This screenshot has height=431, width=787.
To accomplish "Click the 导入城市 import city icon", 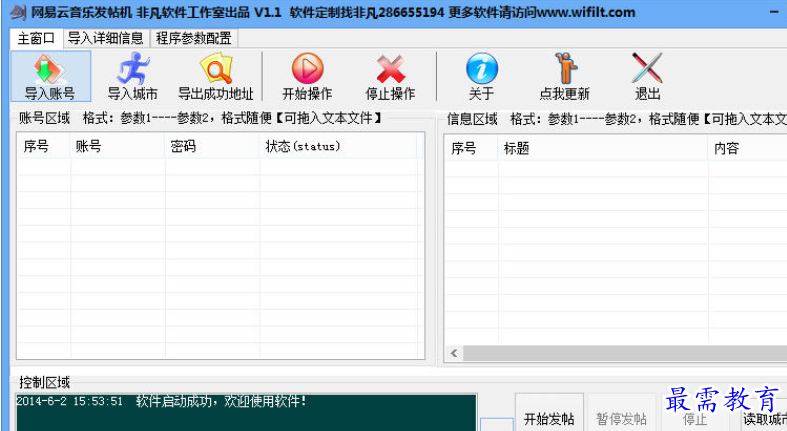I will point(133,76).
